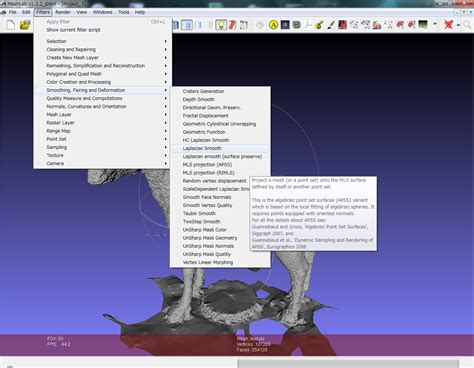Open the Help menu
Image resolution: width=474 pixels, height=368 pixels.
[140, 12]
